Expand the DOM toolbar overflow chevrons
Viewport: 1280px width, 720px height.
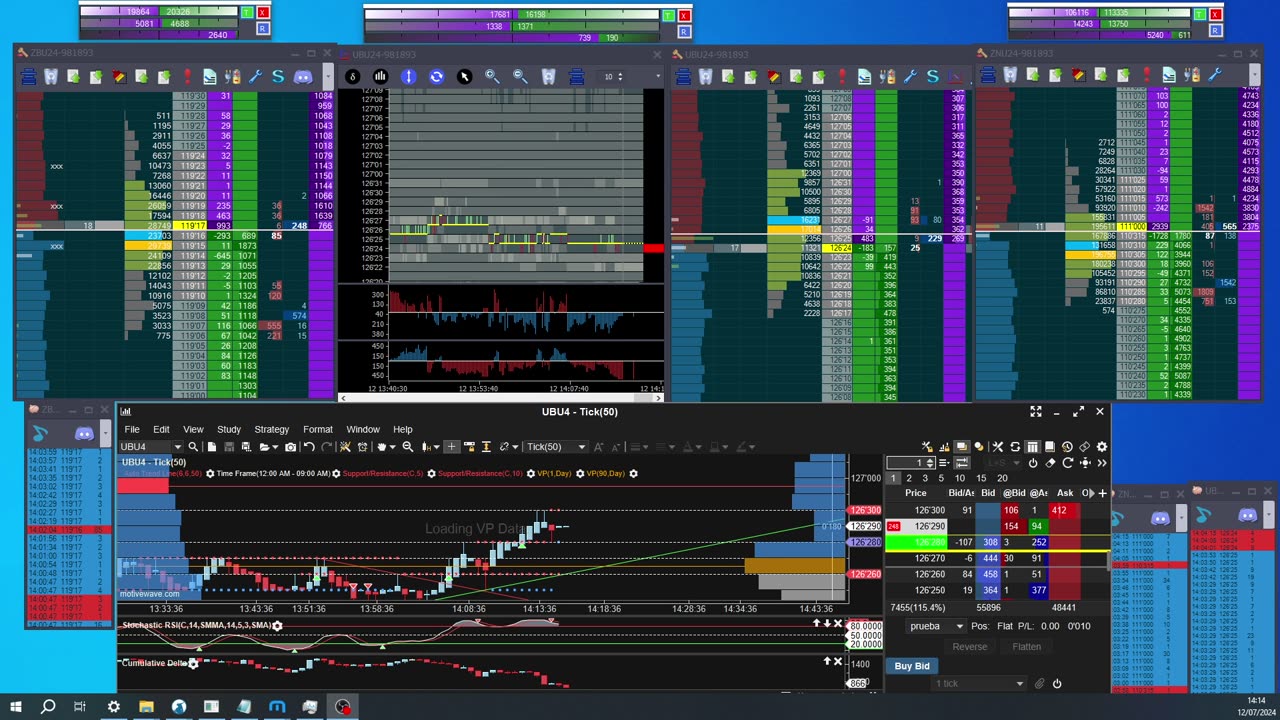(x=1102, y=463)
